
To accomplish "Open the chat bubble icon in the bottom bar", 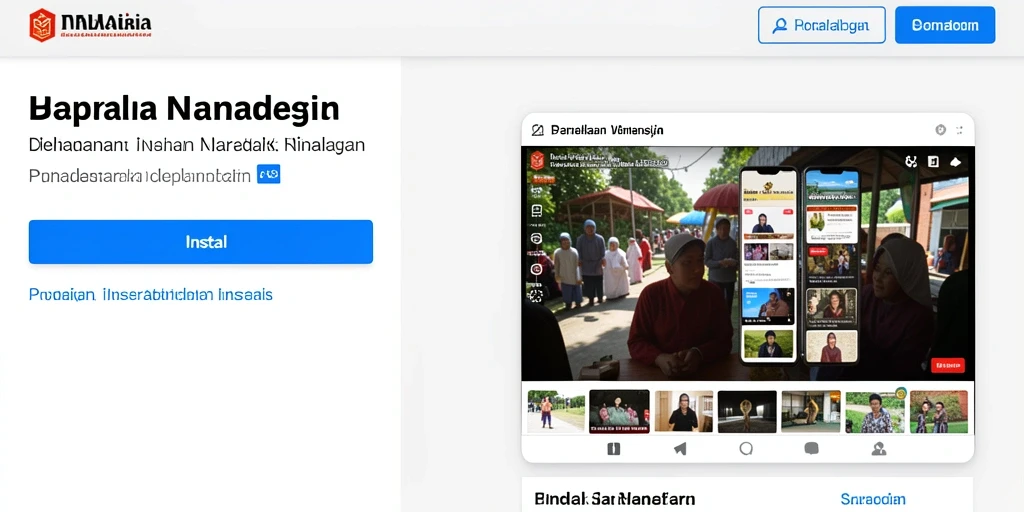I will (812, 448).
